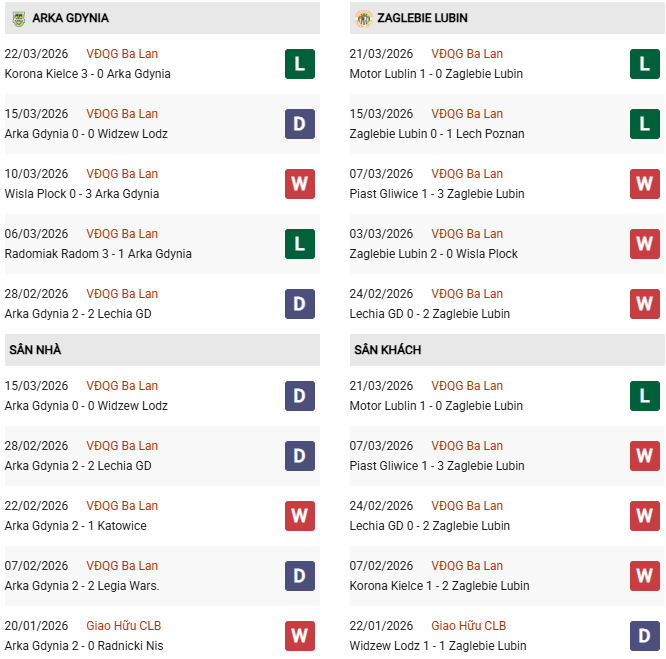This screenshot has width=666, height=659.
Task: Click the W badge for Zaglebie Lubin 2 - 0 Wisla Plock
Action: point(644,244)
